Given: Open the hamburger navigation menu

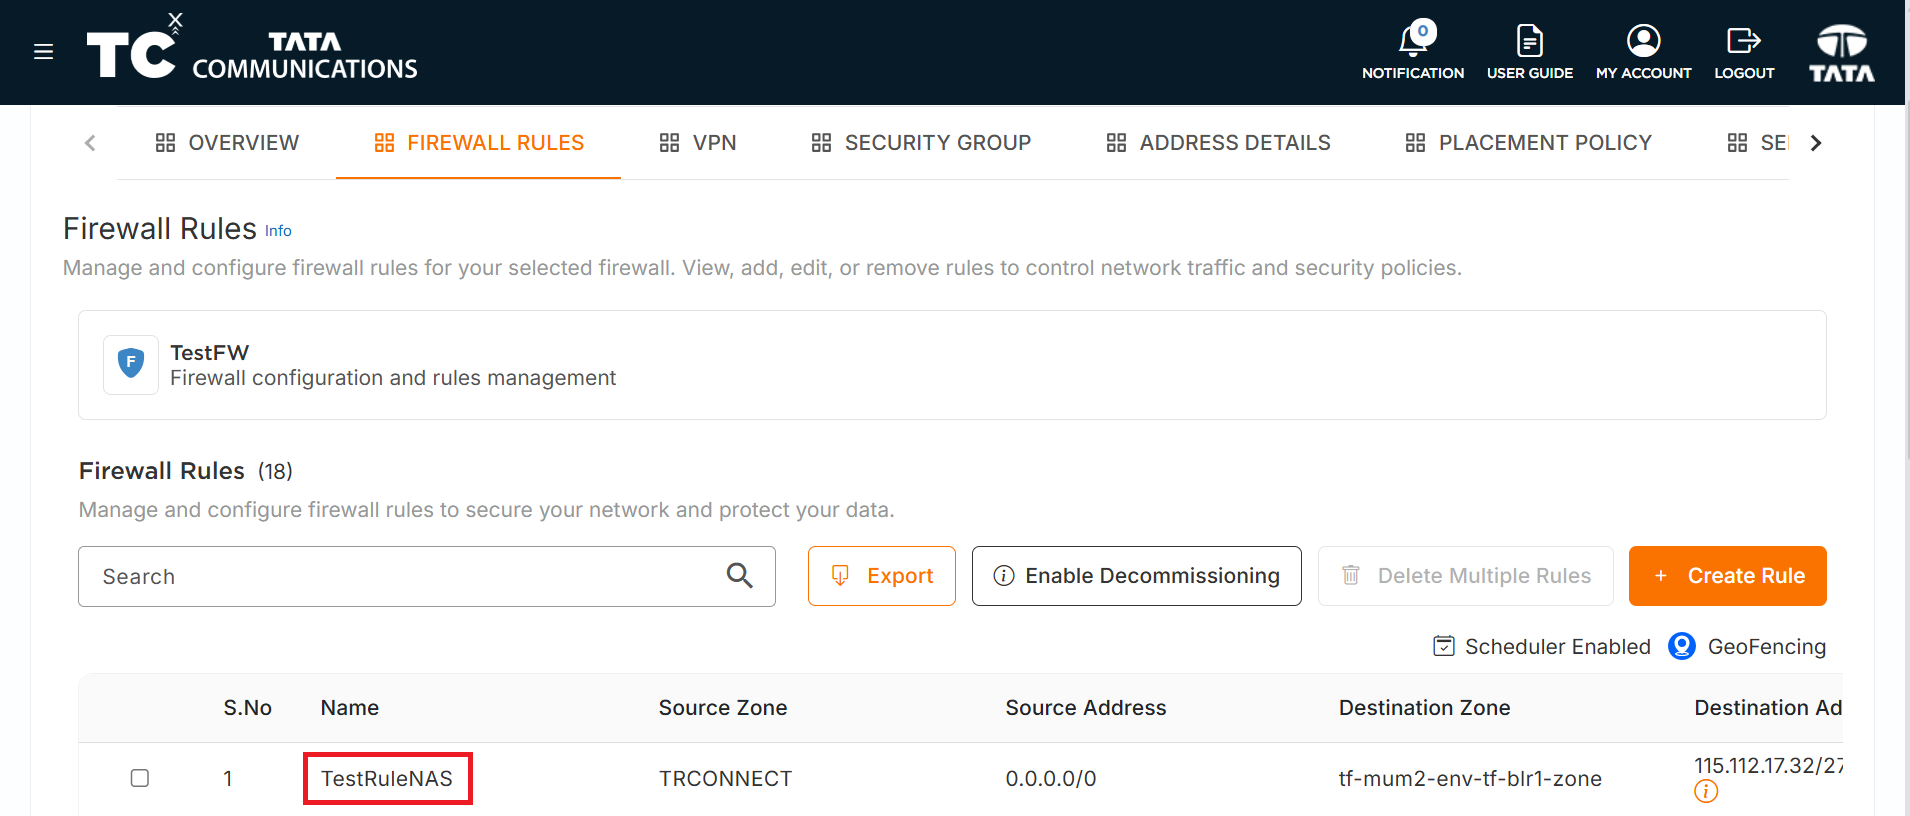Looking at the screenshot, I should click(43, 52).
